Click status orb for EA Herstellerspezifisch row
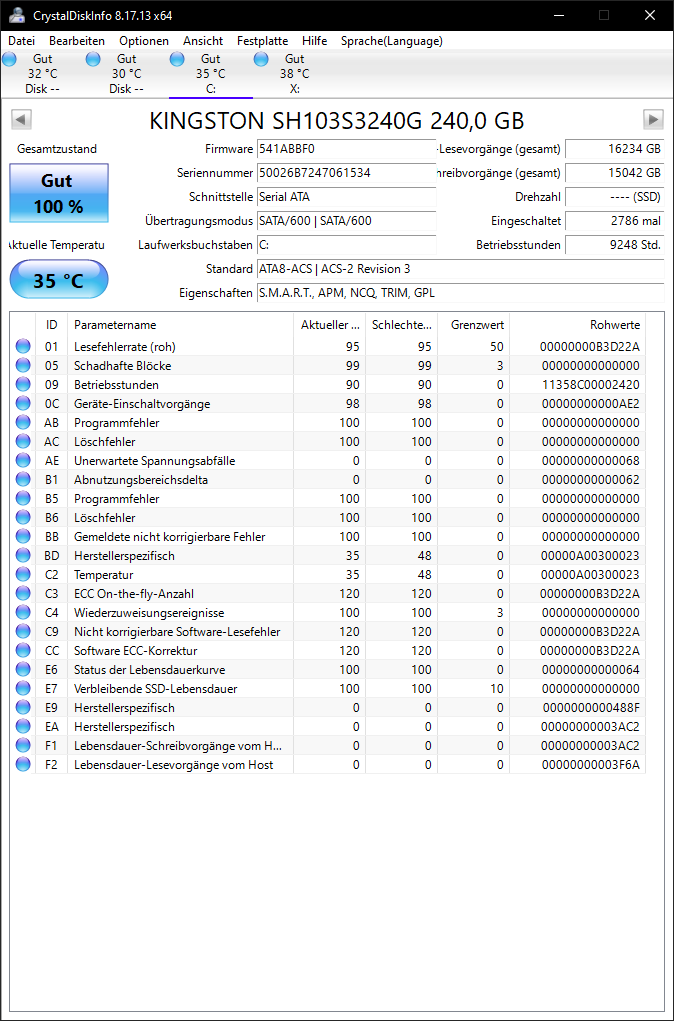The height and width of the screenshot is (1021, 674). pos(23,727)
